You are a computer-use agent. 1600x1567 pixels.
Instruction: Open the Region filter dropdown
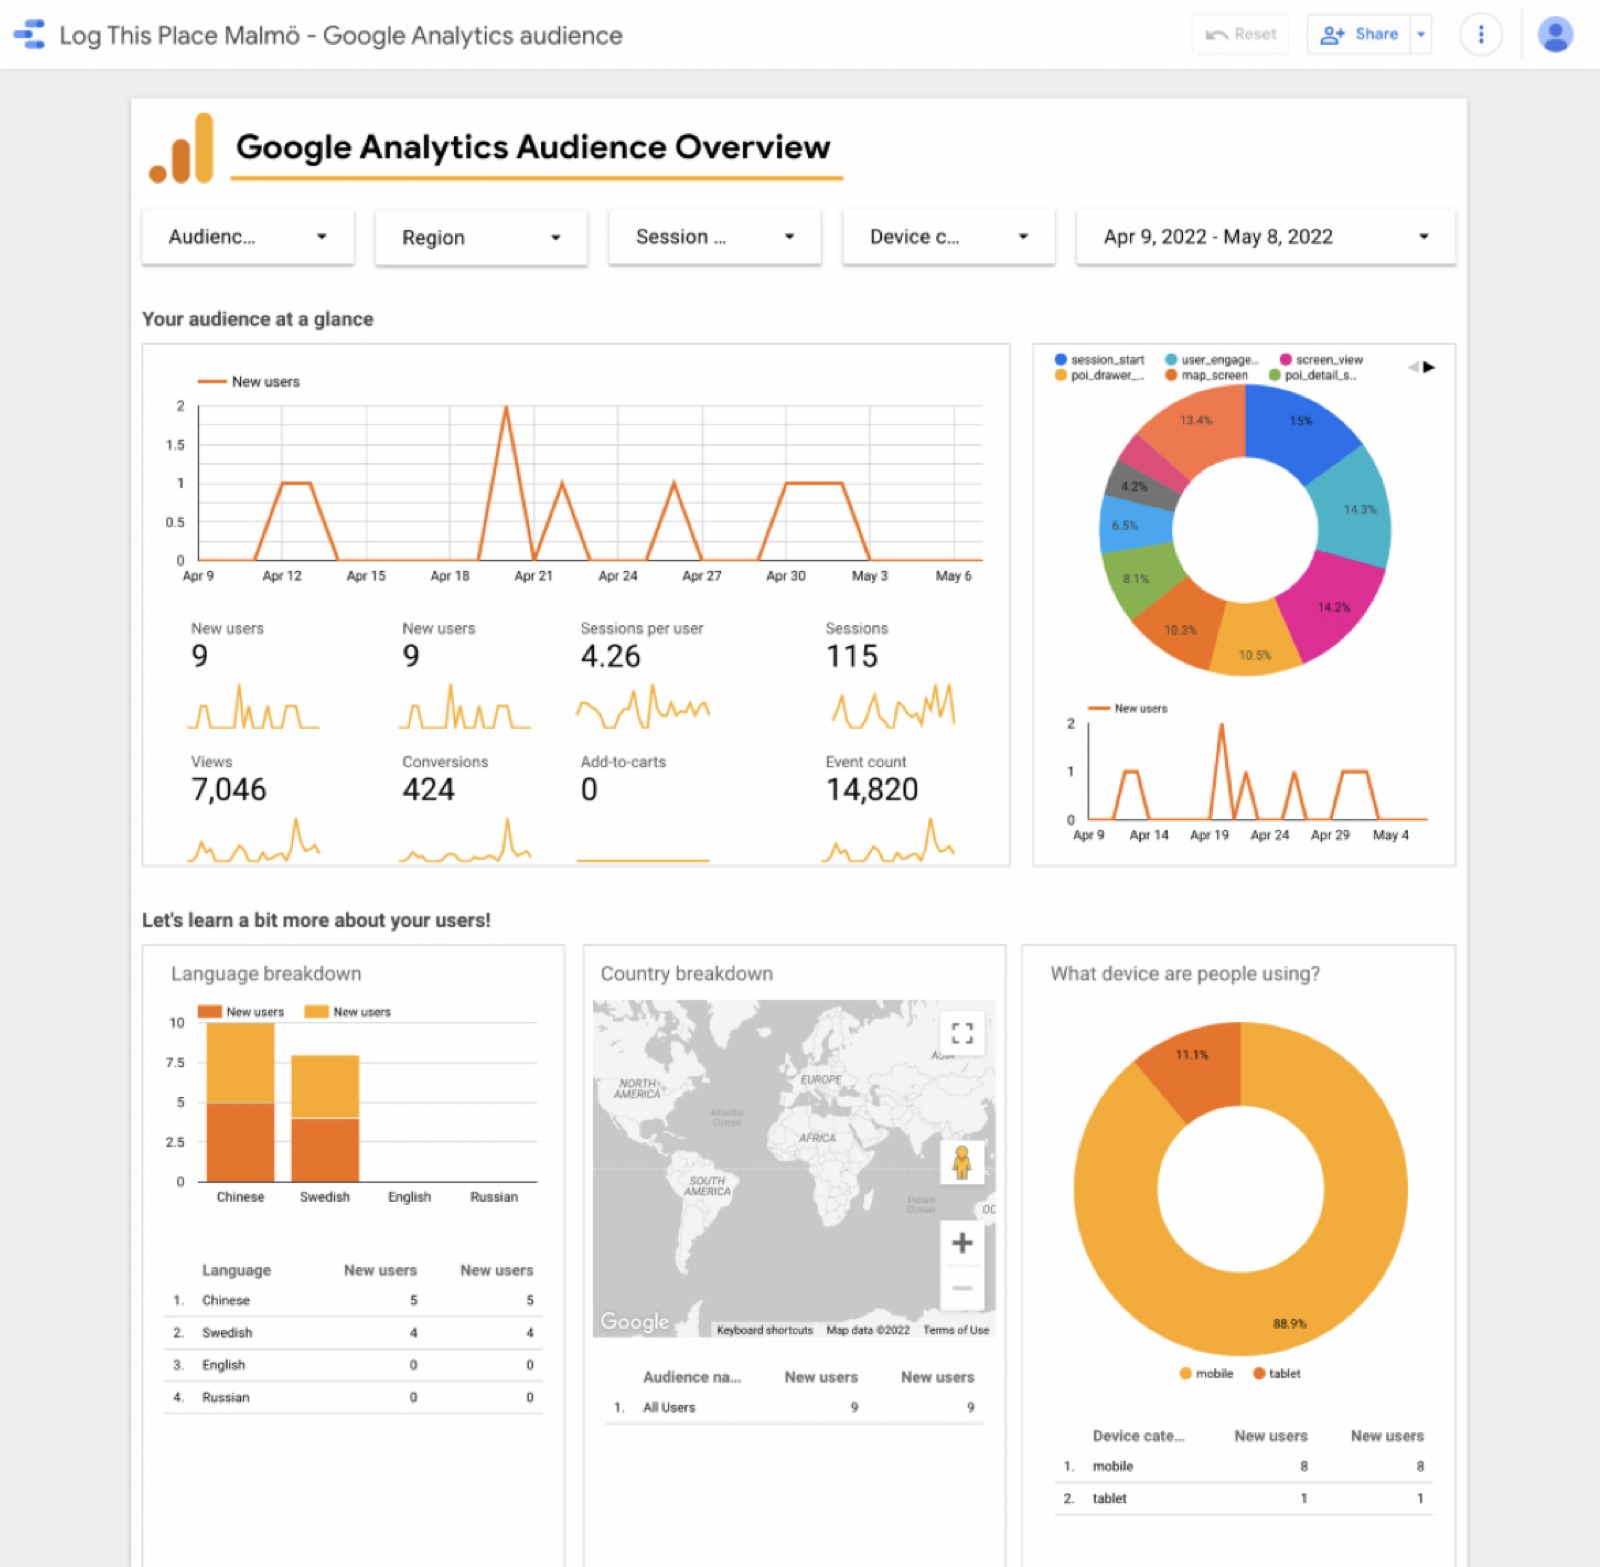tap(481, 238)
